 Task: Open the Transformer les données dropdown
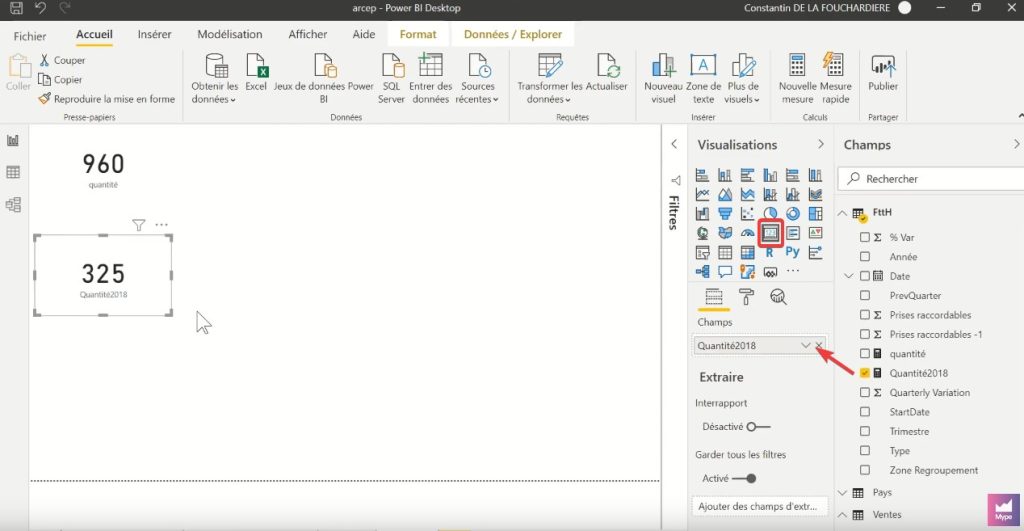550,80
